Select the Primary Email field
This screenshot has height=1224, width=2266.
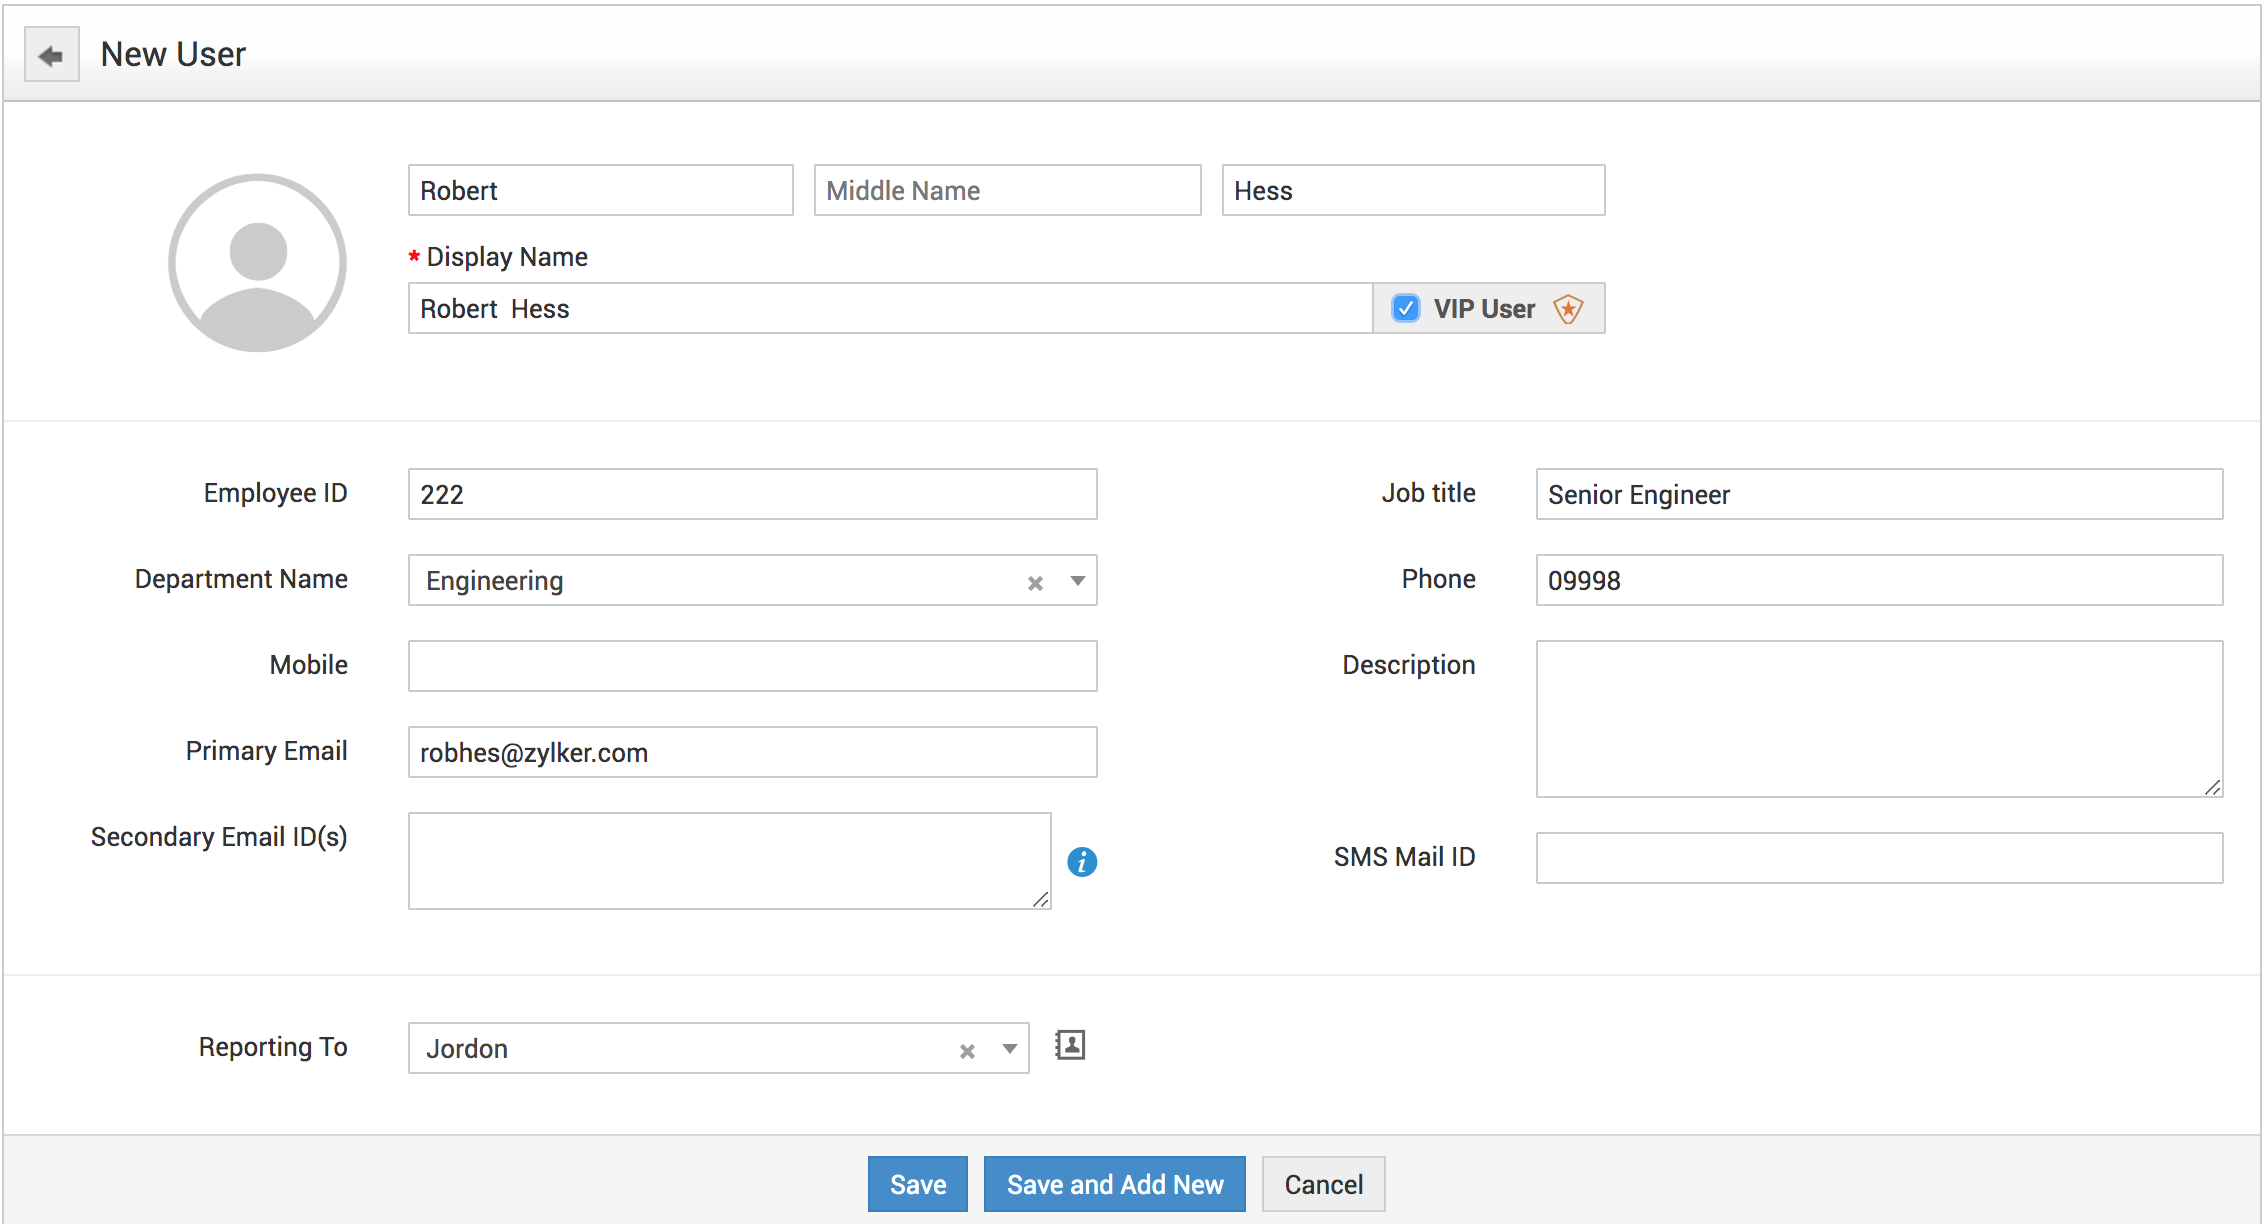(752, 752)
